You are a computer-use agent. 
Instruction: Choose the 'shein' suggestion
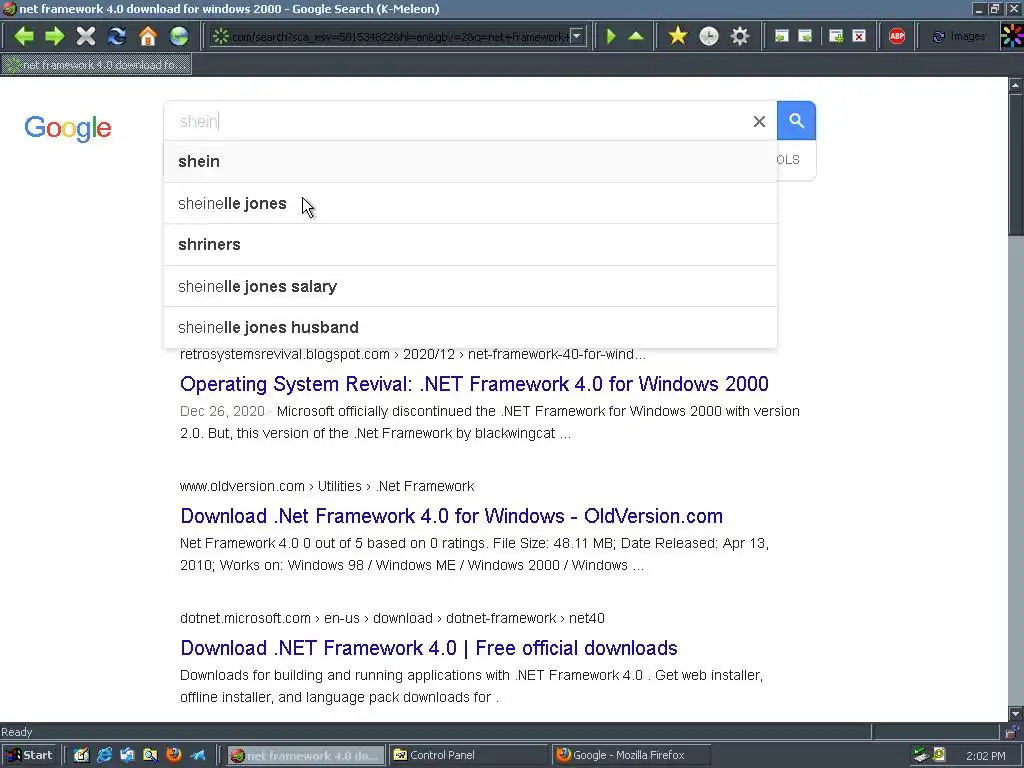pos(470,161)
